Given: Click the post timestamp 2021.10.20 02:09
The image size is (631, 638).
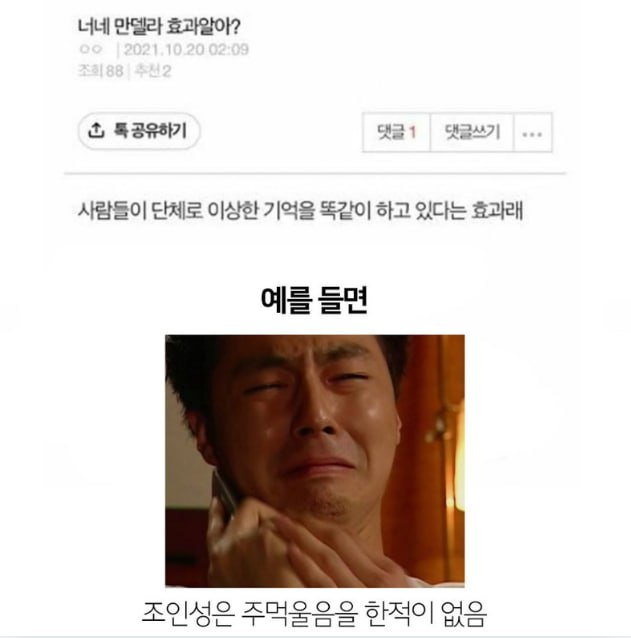Looking at the screenshot, I should pyautogui.click(x=186, y=50).
